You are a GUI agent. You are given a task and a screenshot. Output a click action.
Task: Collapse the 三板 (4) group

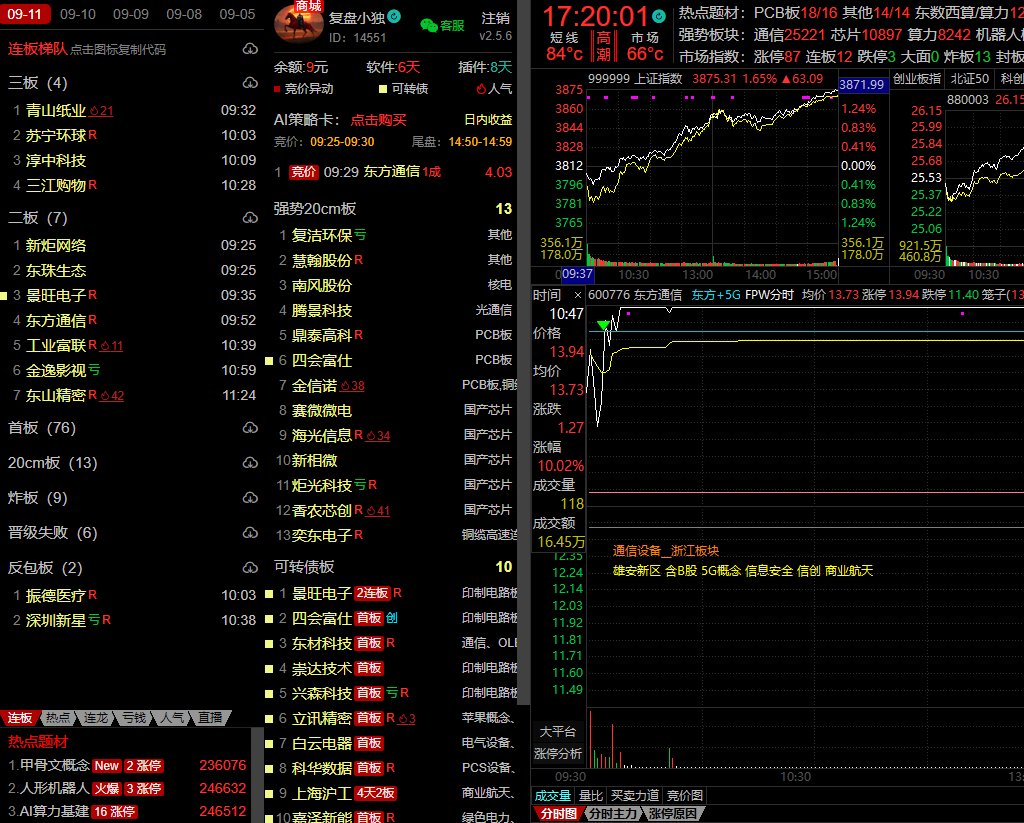coord(37,83)
